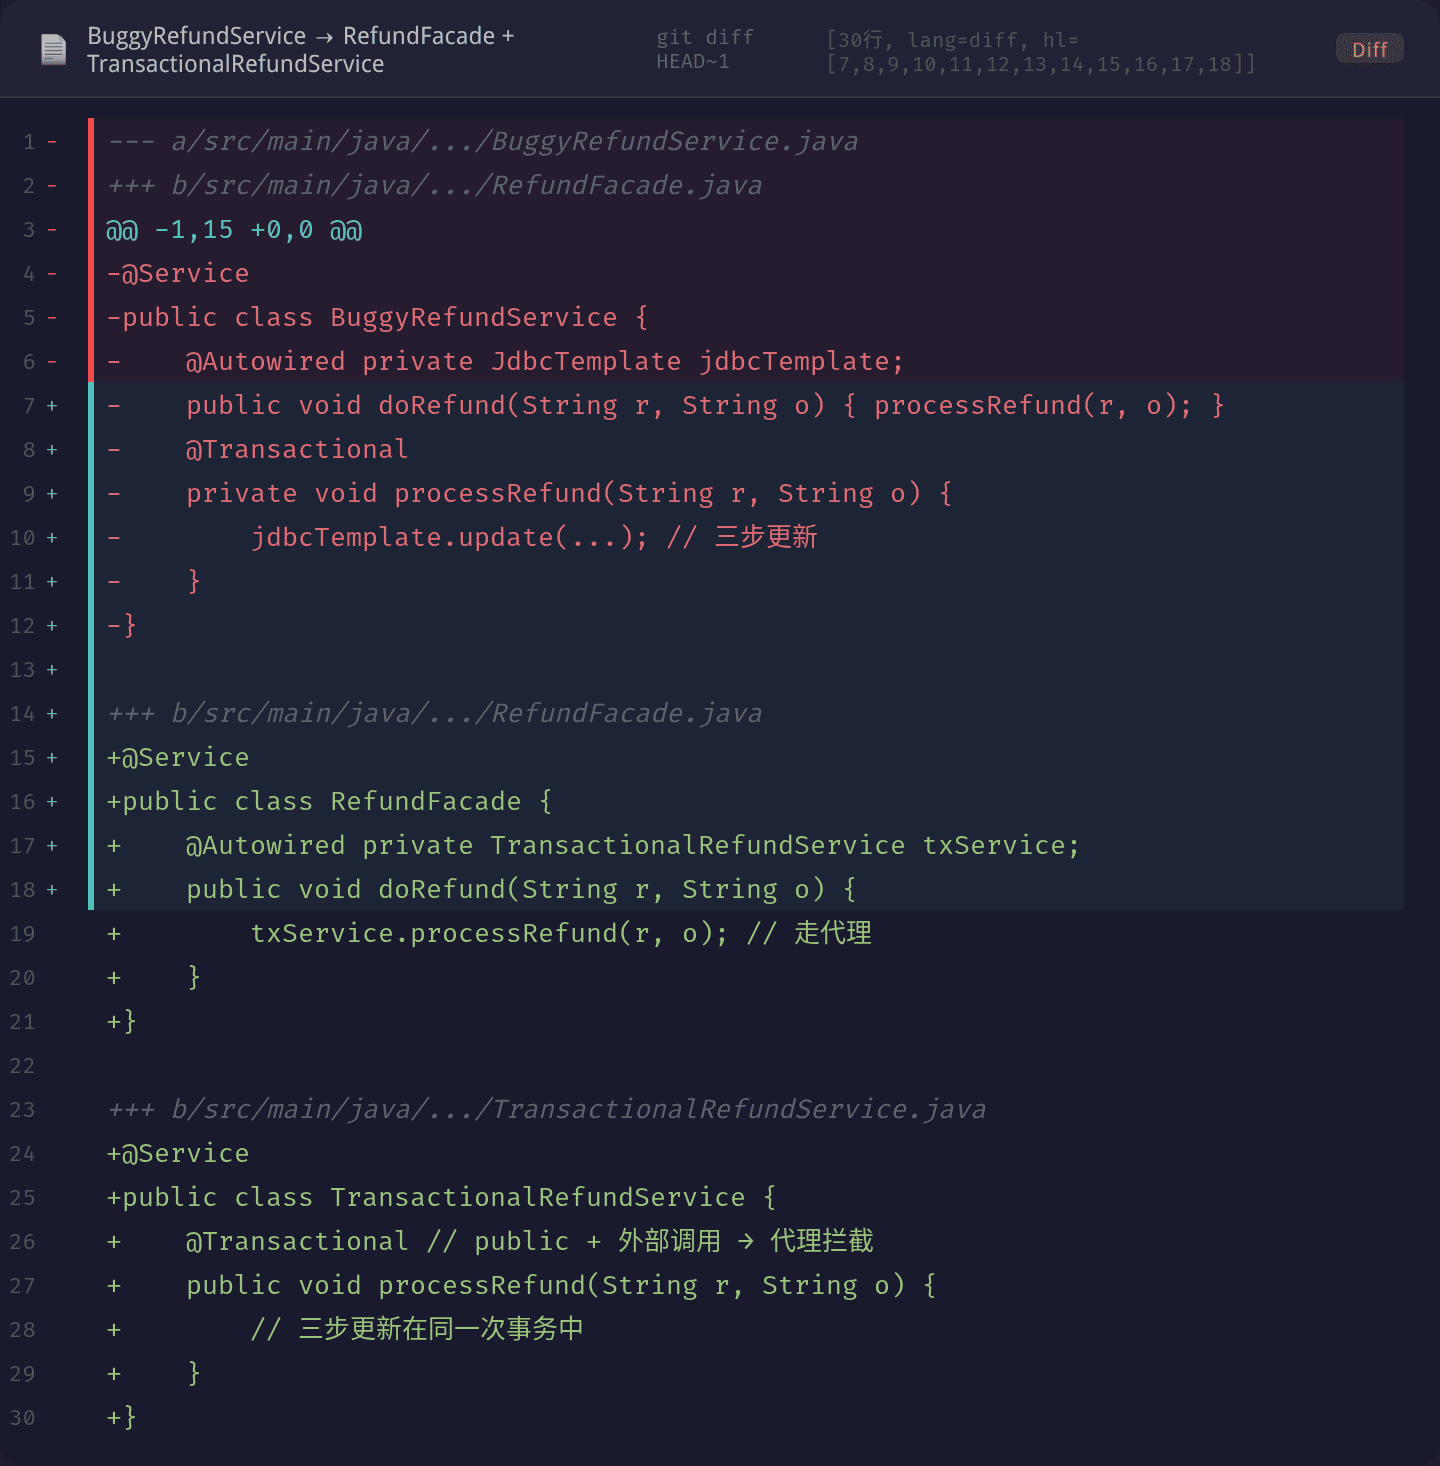This screenshot has height=1466, width=1440.
Task: Click the comment '// 三步更新在同一次事务中'
Action: click(x=417, y=1330)
